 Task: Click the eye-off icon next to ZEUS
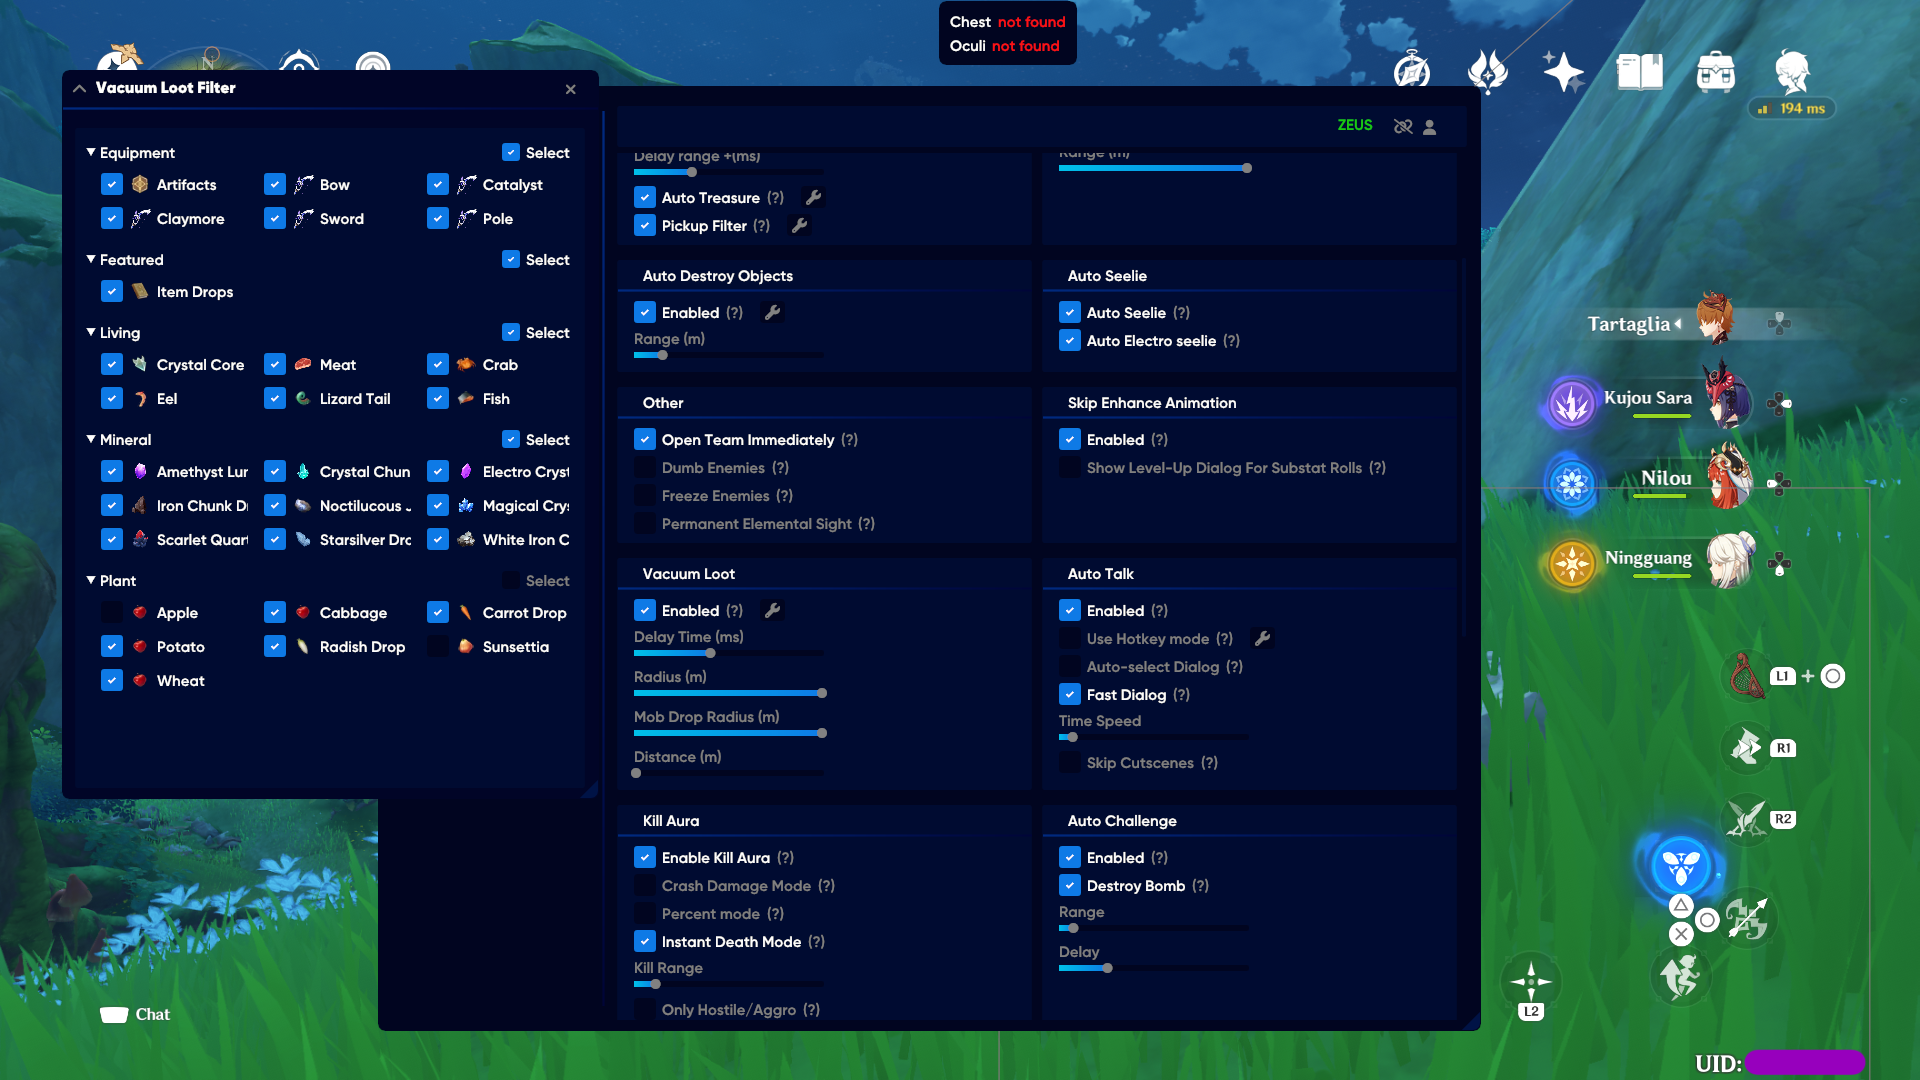1403,126
